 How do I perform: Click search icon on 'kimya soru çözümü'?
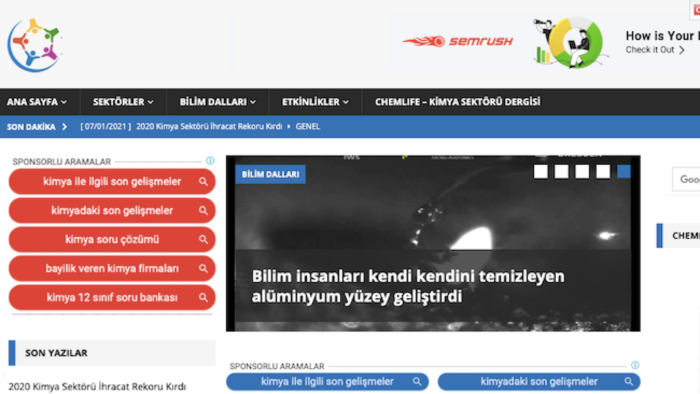pos(203,240)
